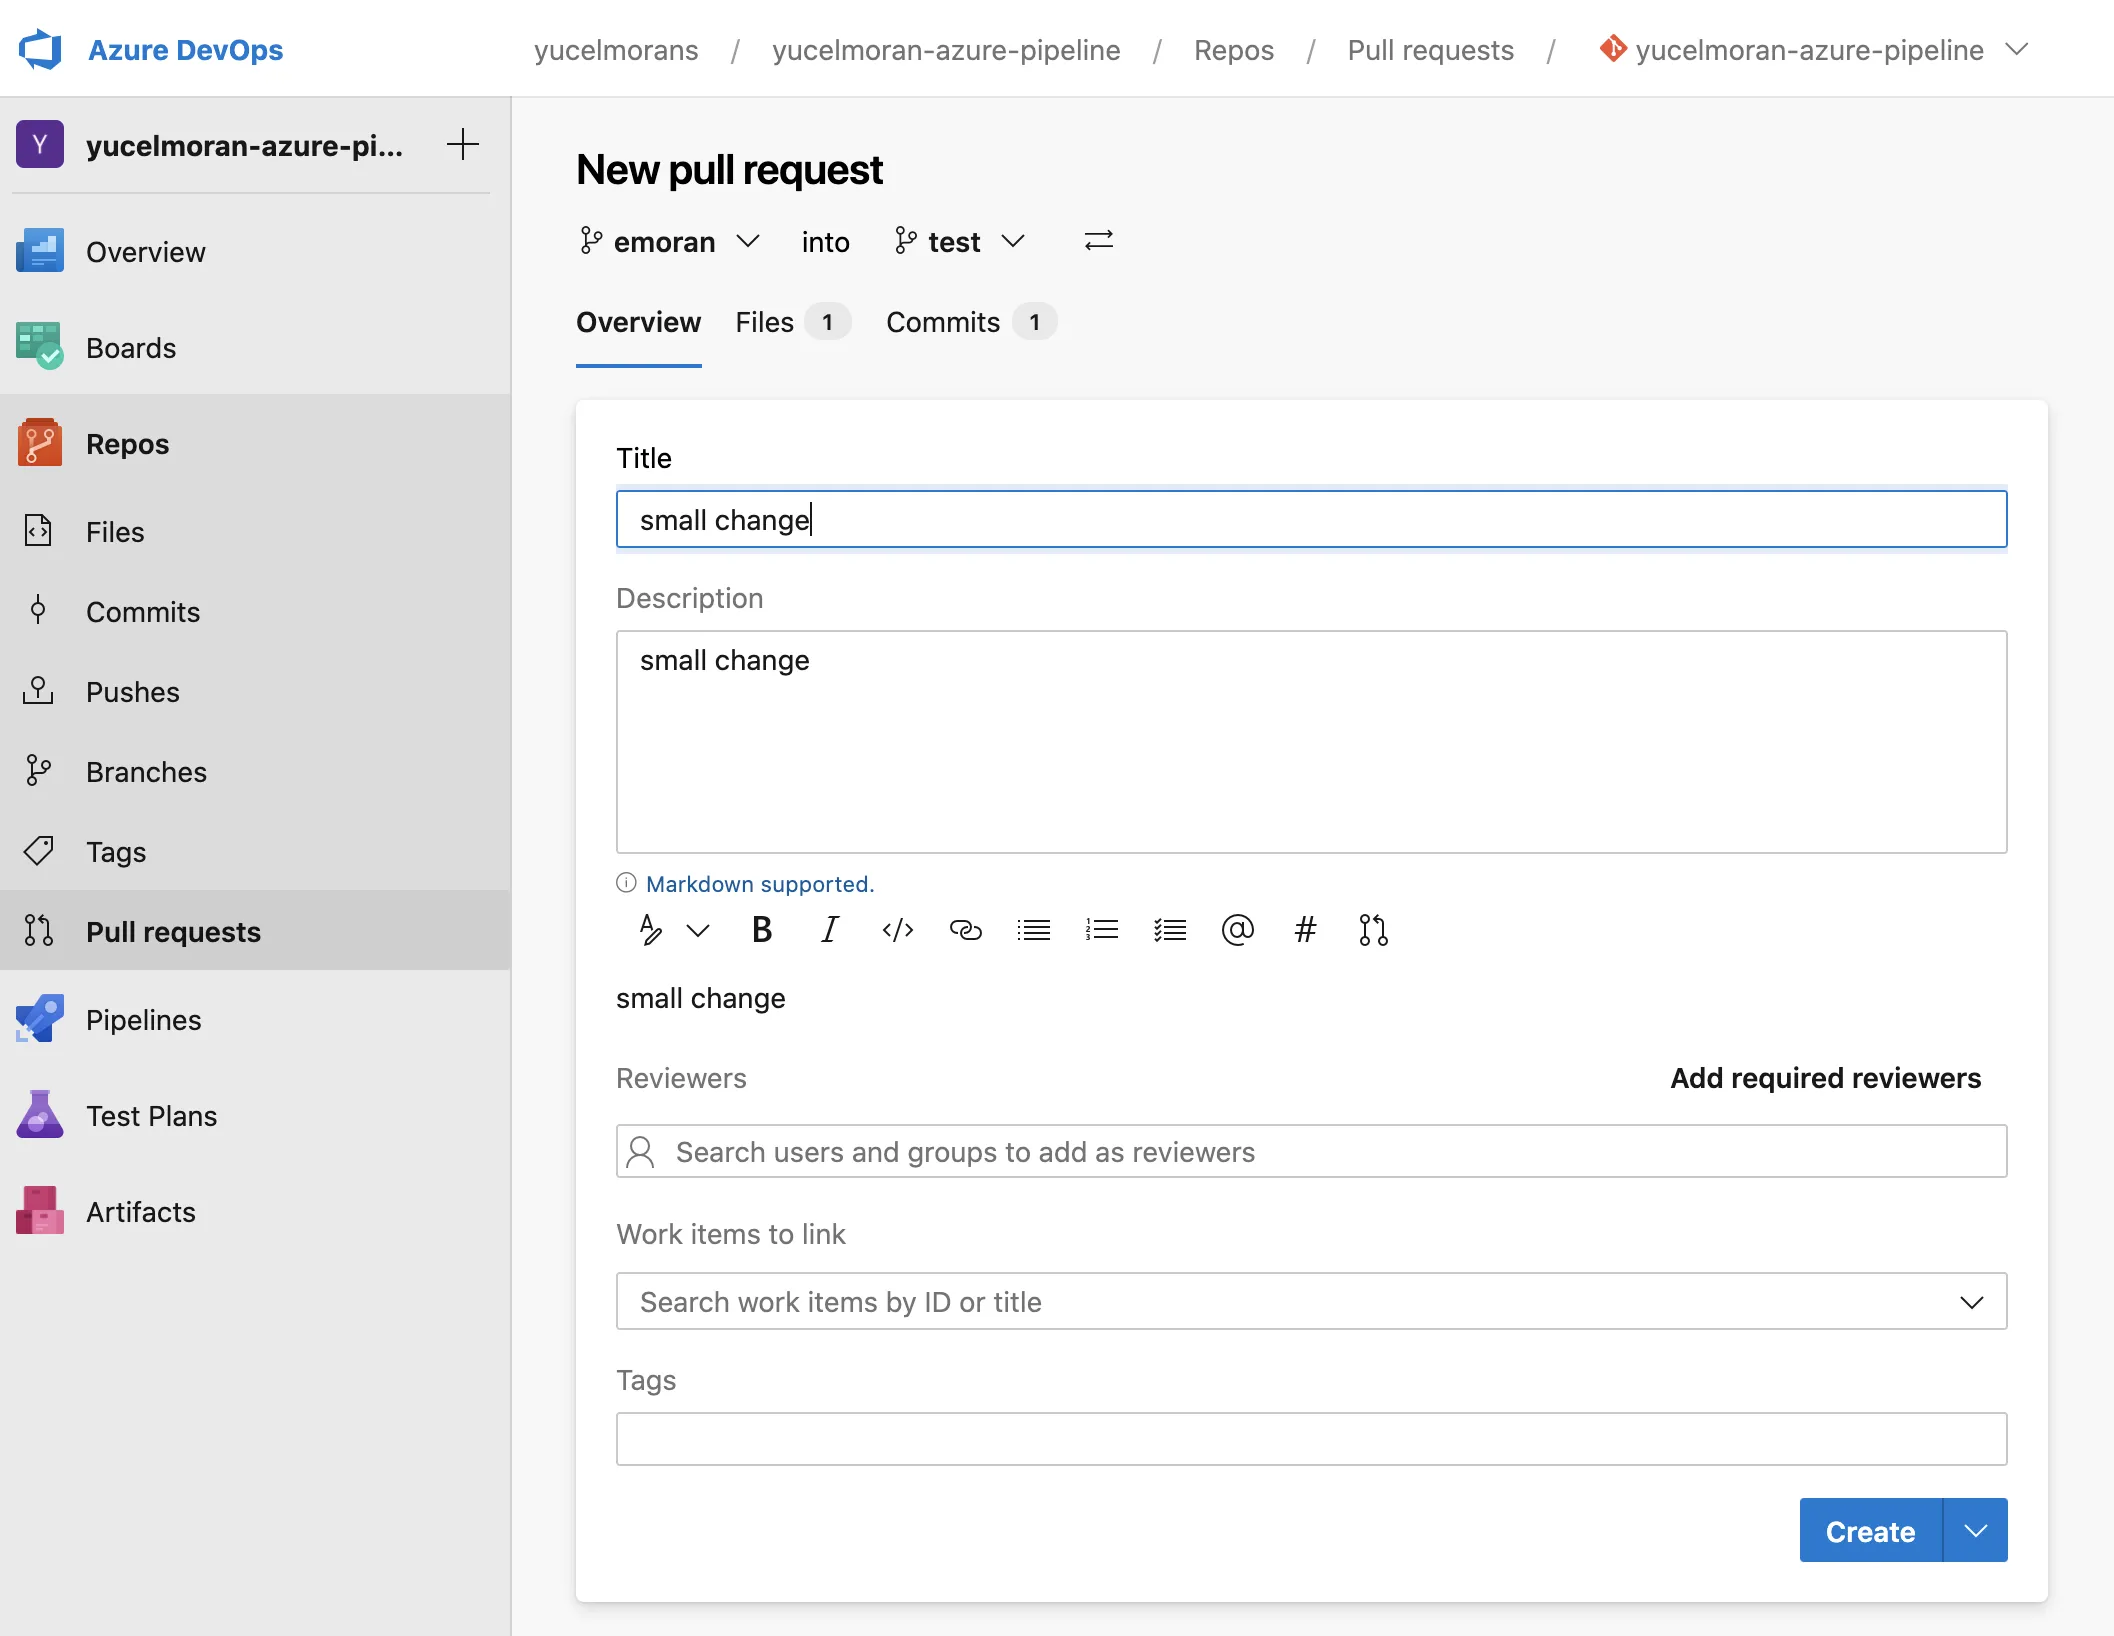The width and height of the screenshot is (2114, 1636).
Task: Open the Repos section icon
Action: [40, 443]
